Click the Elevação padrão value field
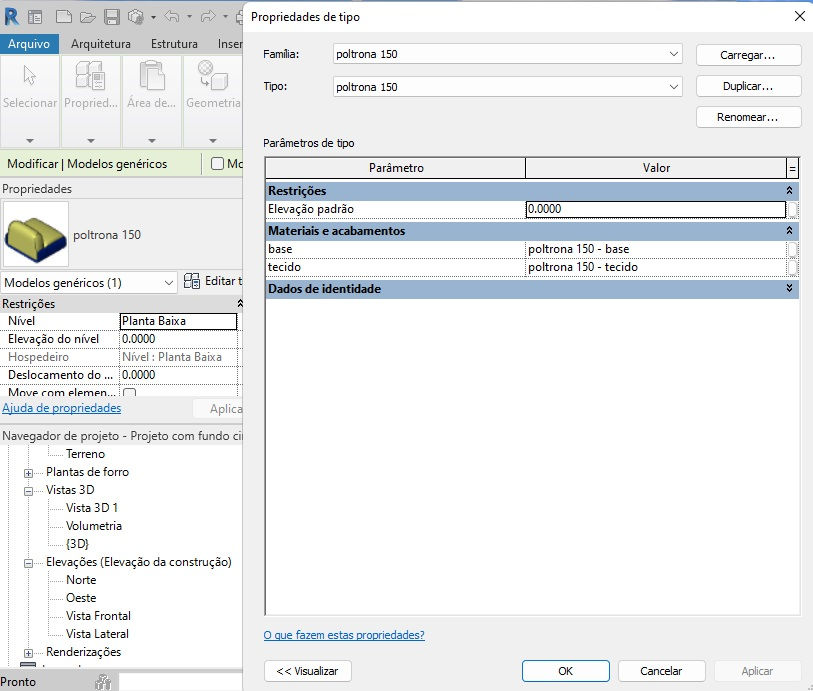 click(x=655, y=209)
